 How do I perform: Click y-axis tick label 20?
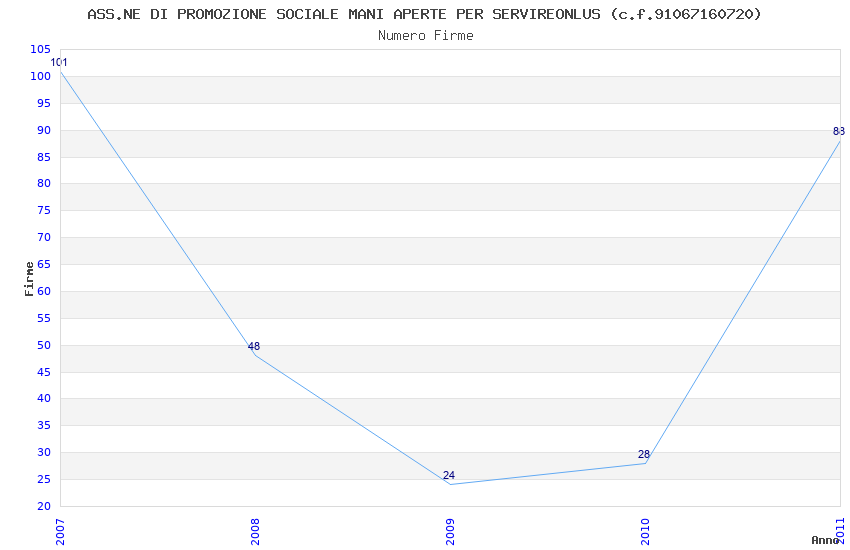click(x=44, y=506)
